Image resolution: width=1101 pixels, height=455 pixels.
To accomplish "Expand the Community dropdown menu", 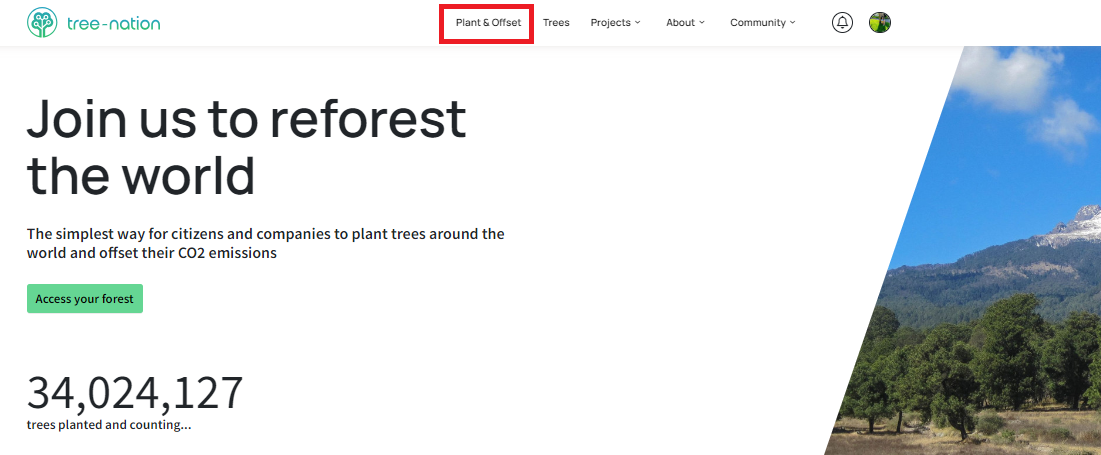I will (763, 22).
